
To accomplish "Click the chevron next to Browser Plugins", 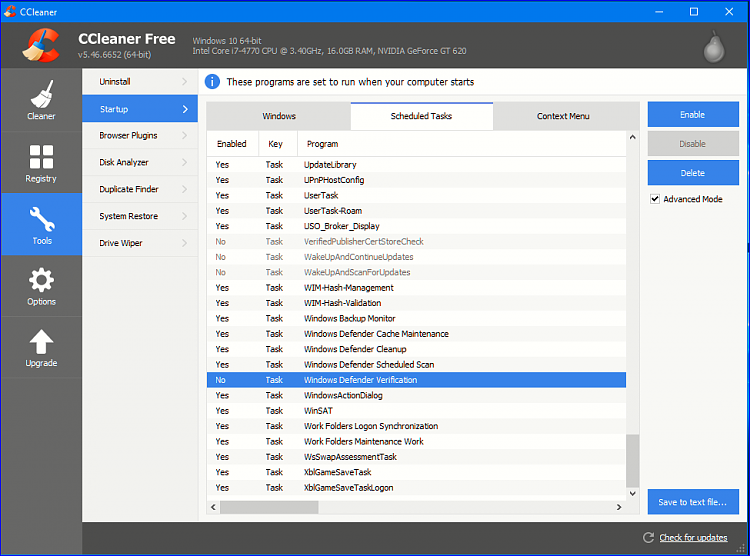I will pyautogui.click(x=185, y=135).
